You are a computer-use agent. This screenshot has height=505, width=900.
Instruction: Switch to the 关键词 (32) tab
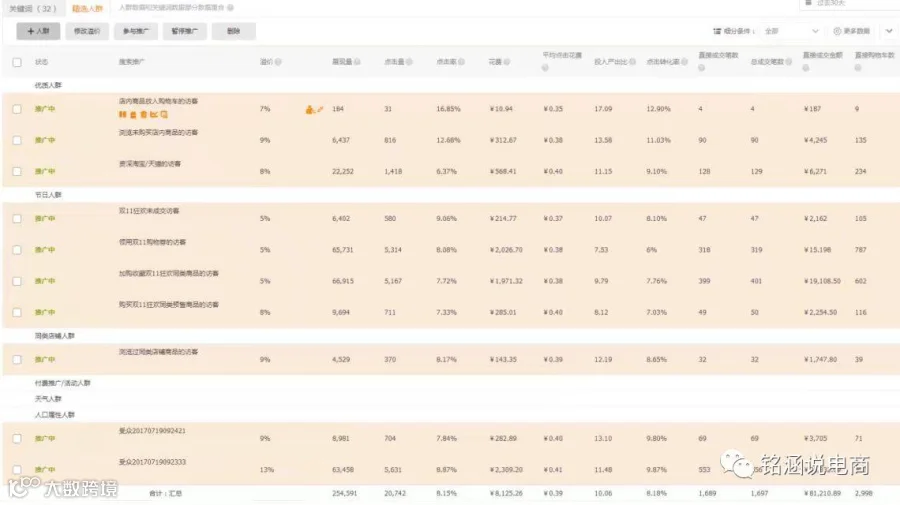pyautogui.click(x=33, y=9)
